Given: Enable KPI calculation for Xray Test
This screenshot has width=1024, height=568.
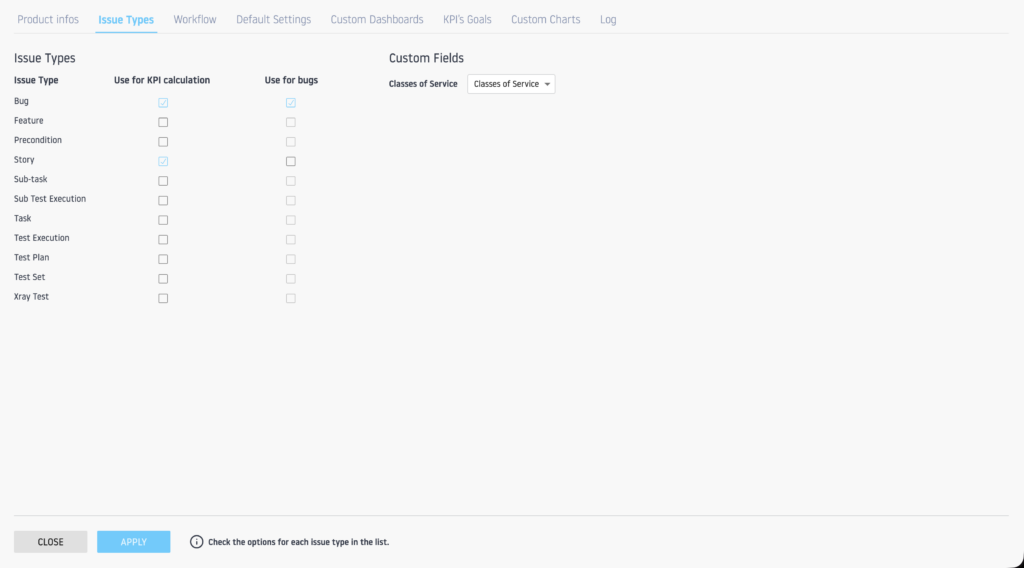Looking at the screenshot, I should pos(163,298).
